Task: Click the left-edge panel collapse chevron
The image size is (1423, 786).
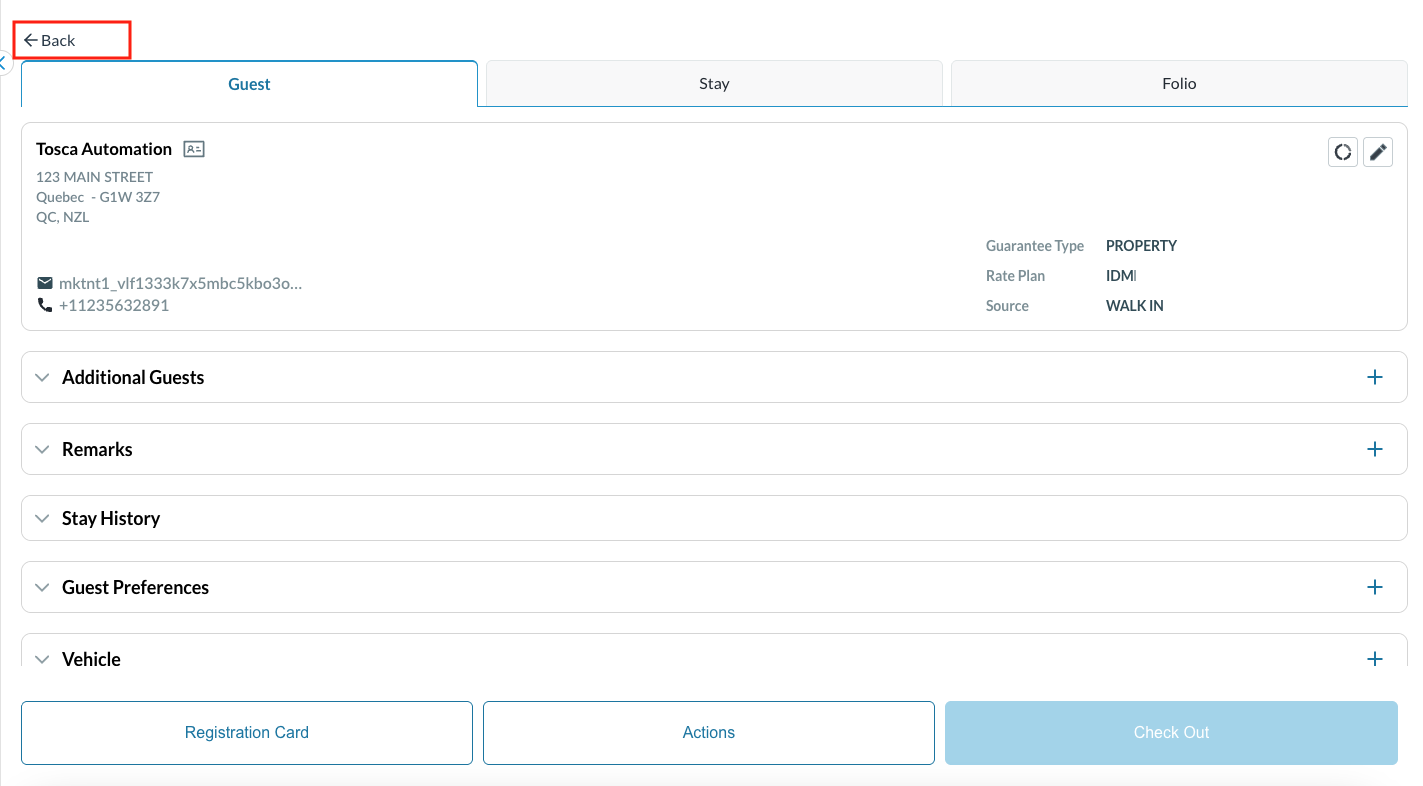Action: [x=5, y=62]
